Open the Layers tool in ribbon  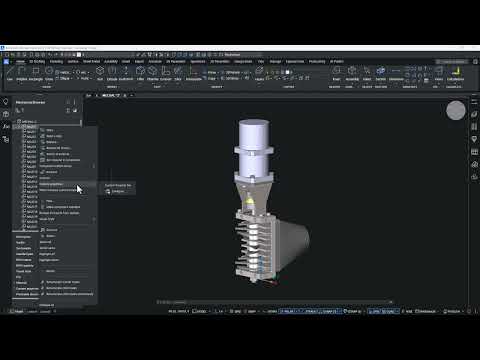coord(259,73)
